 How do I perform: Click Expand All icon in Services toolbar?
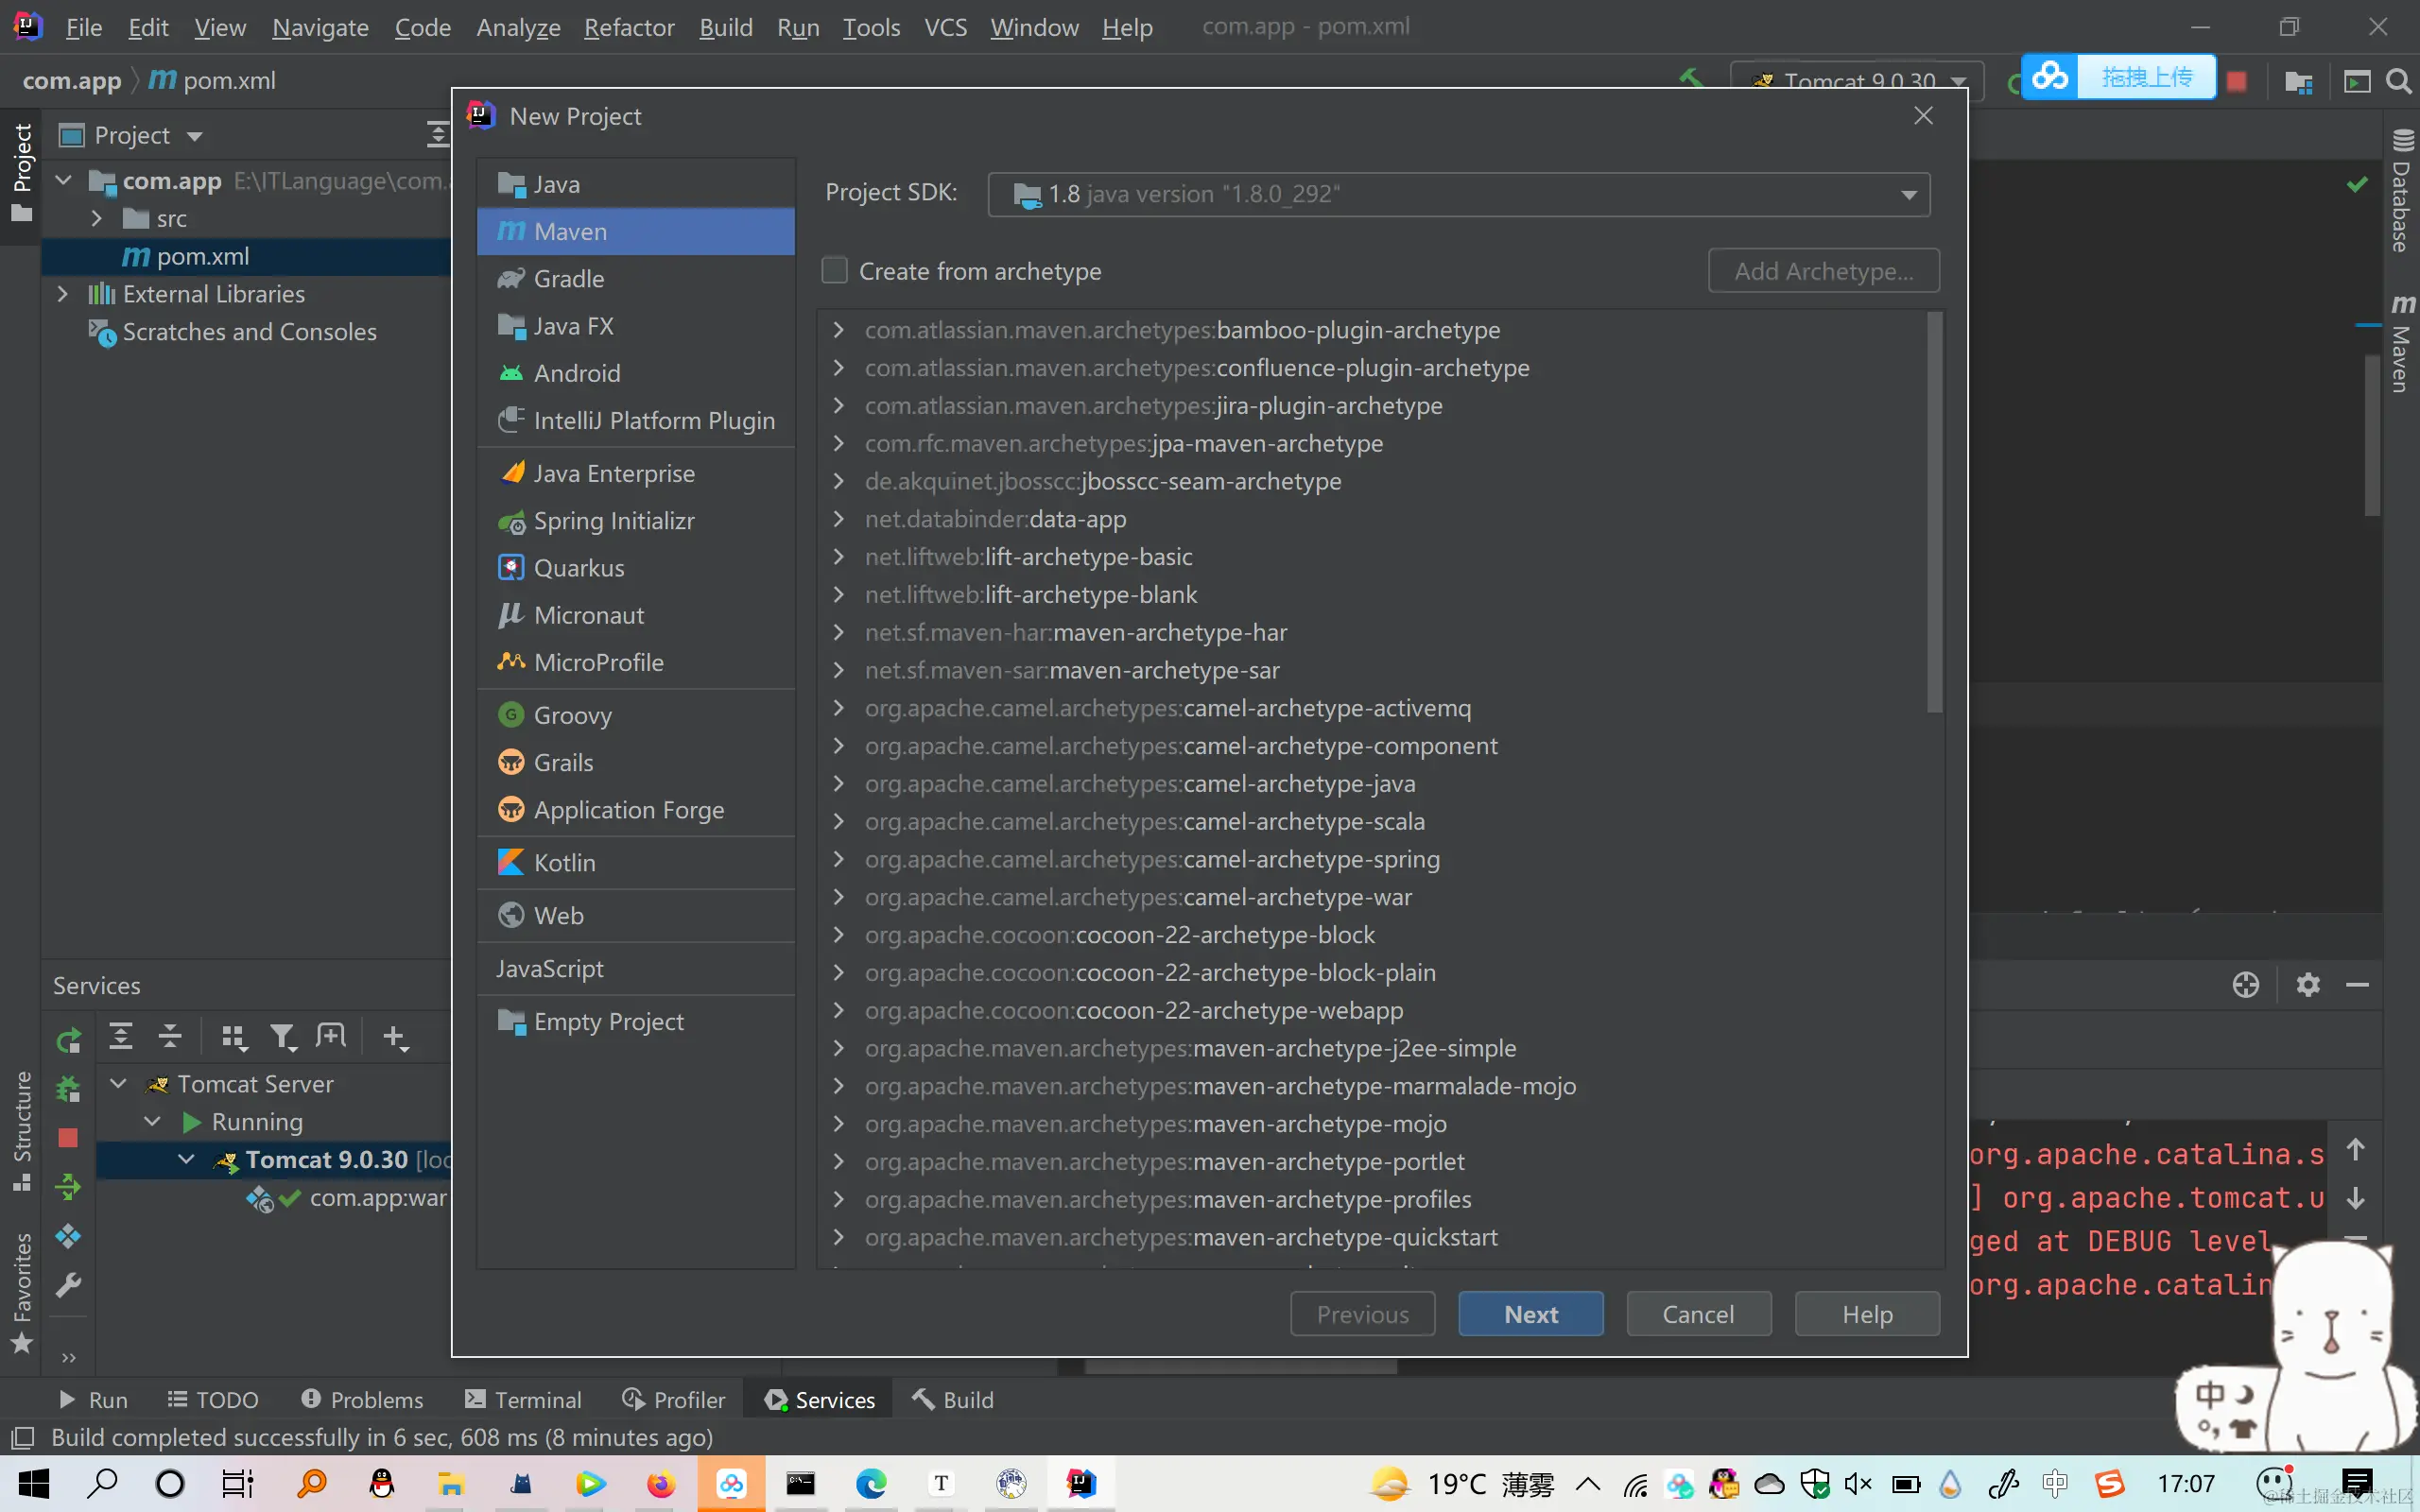(121, 1037)
